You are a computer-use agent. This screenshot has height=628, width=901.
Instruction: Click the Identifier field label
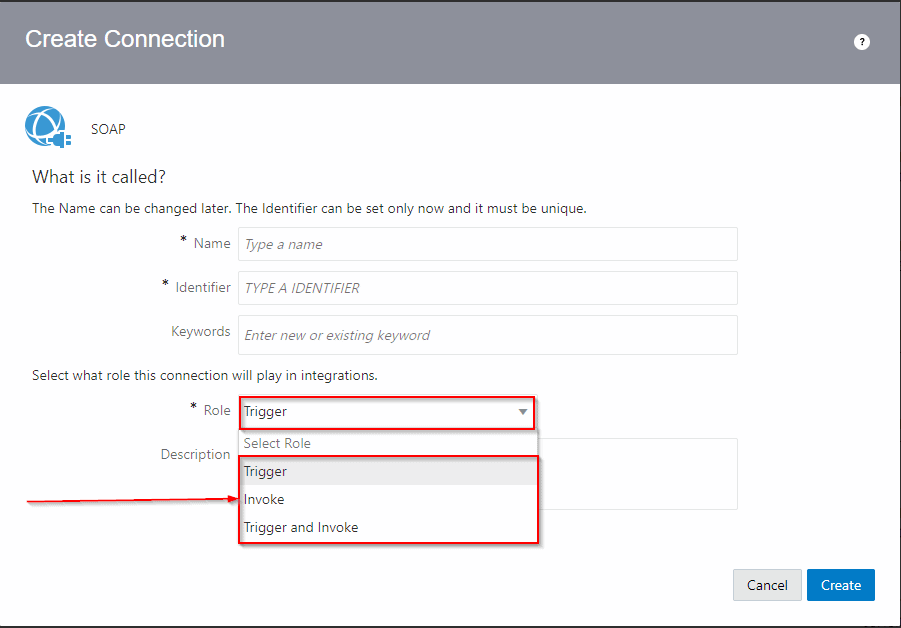[202, 287]
